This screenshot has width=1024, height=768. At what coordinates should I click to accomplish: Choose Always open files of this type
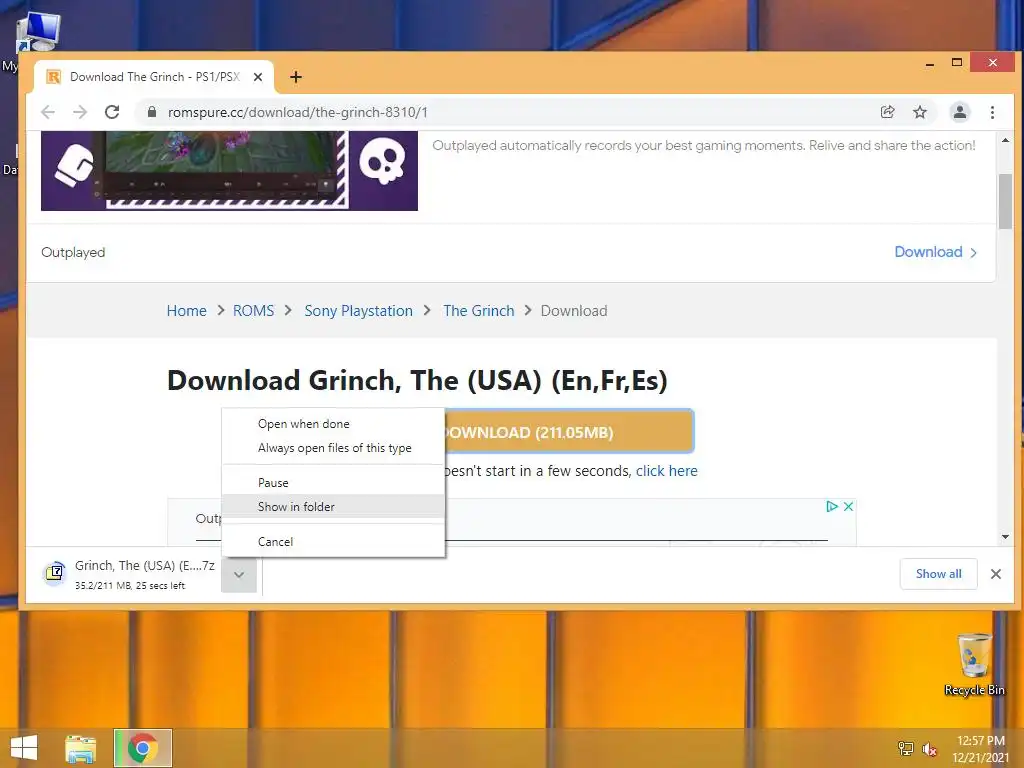333,448
